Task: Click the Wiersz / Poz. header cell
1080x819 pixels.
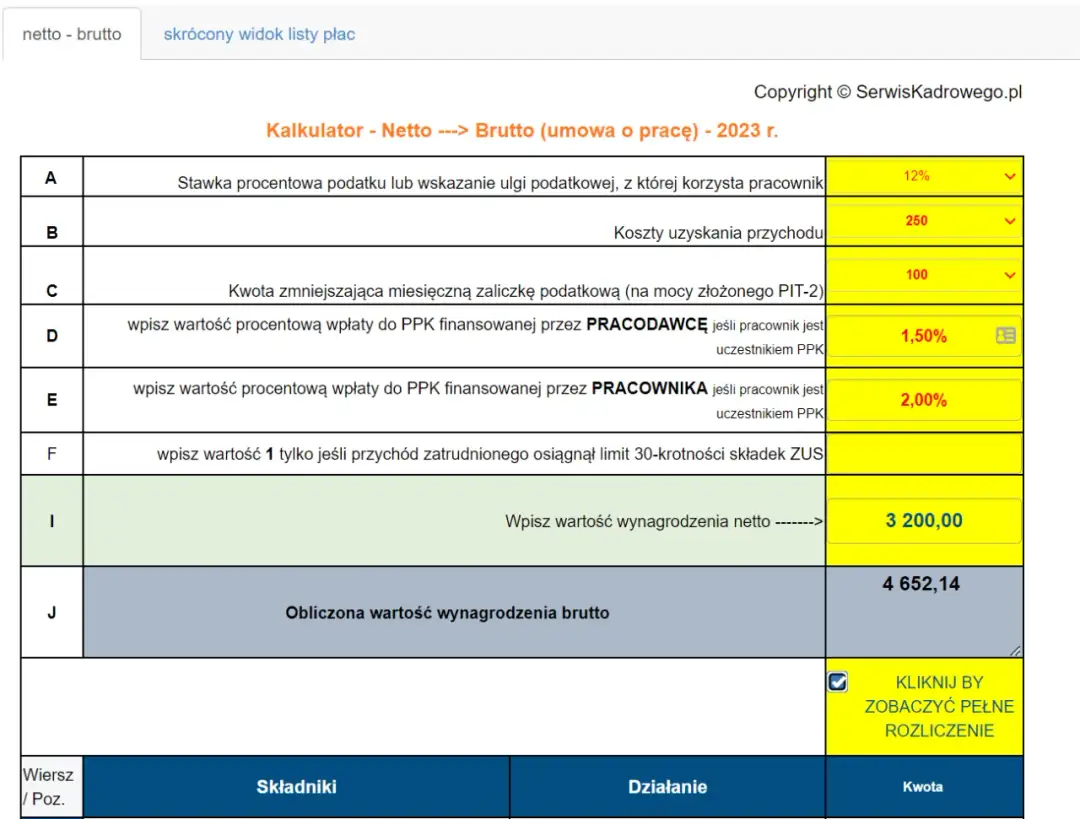Action: [48, 787]
